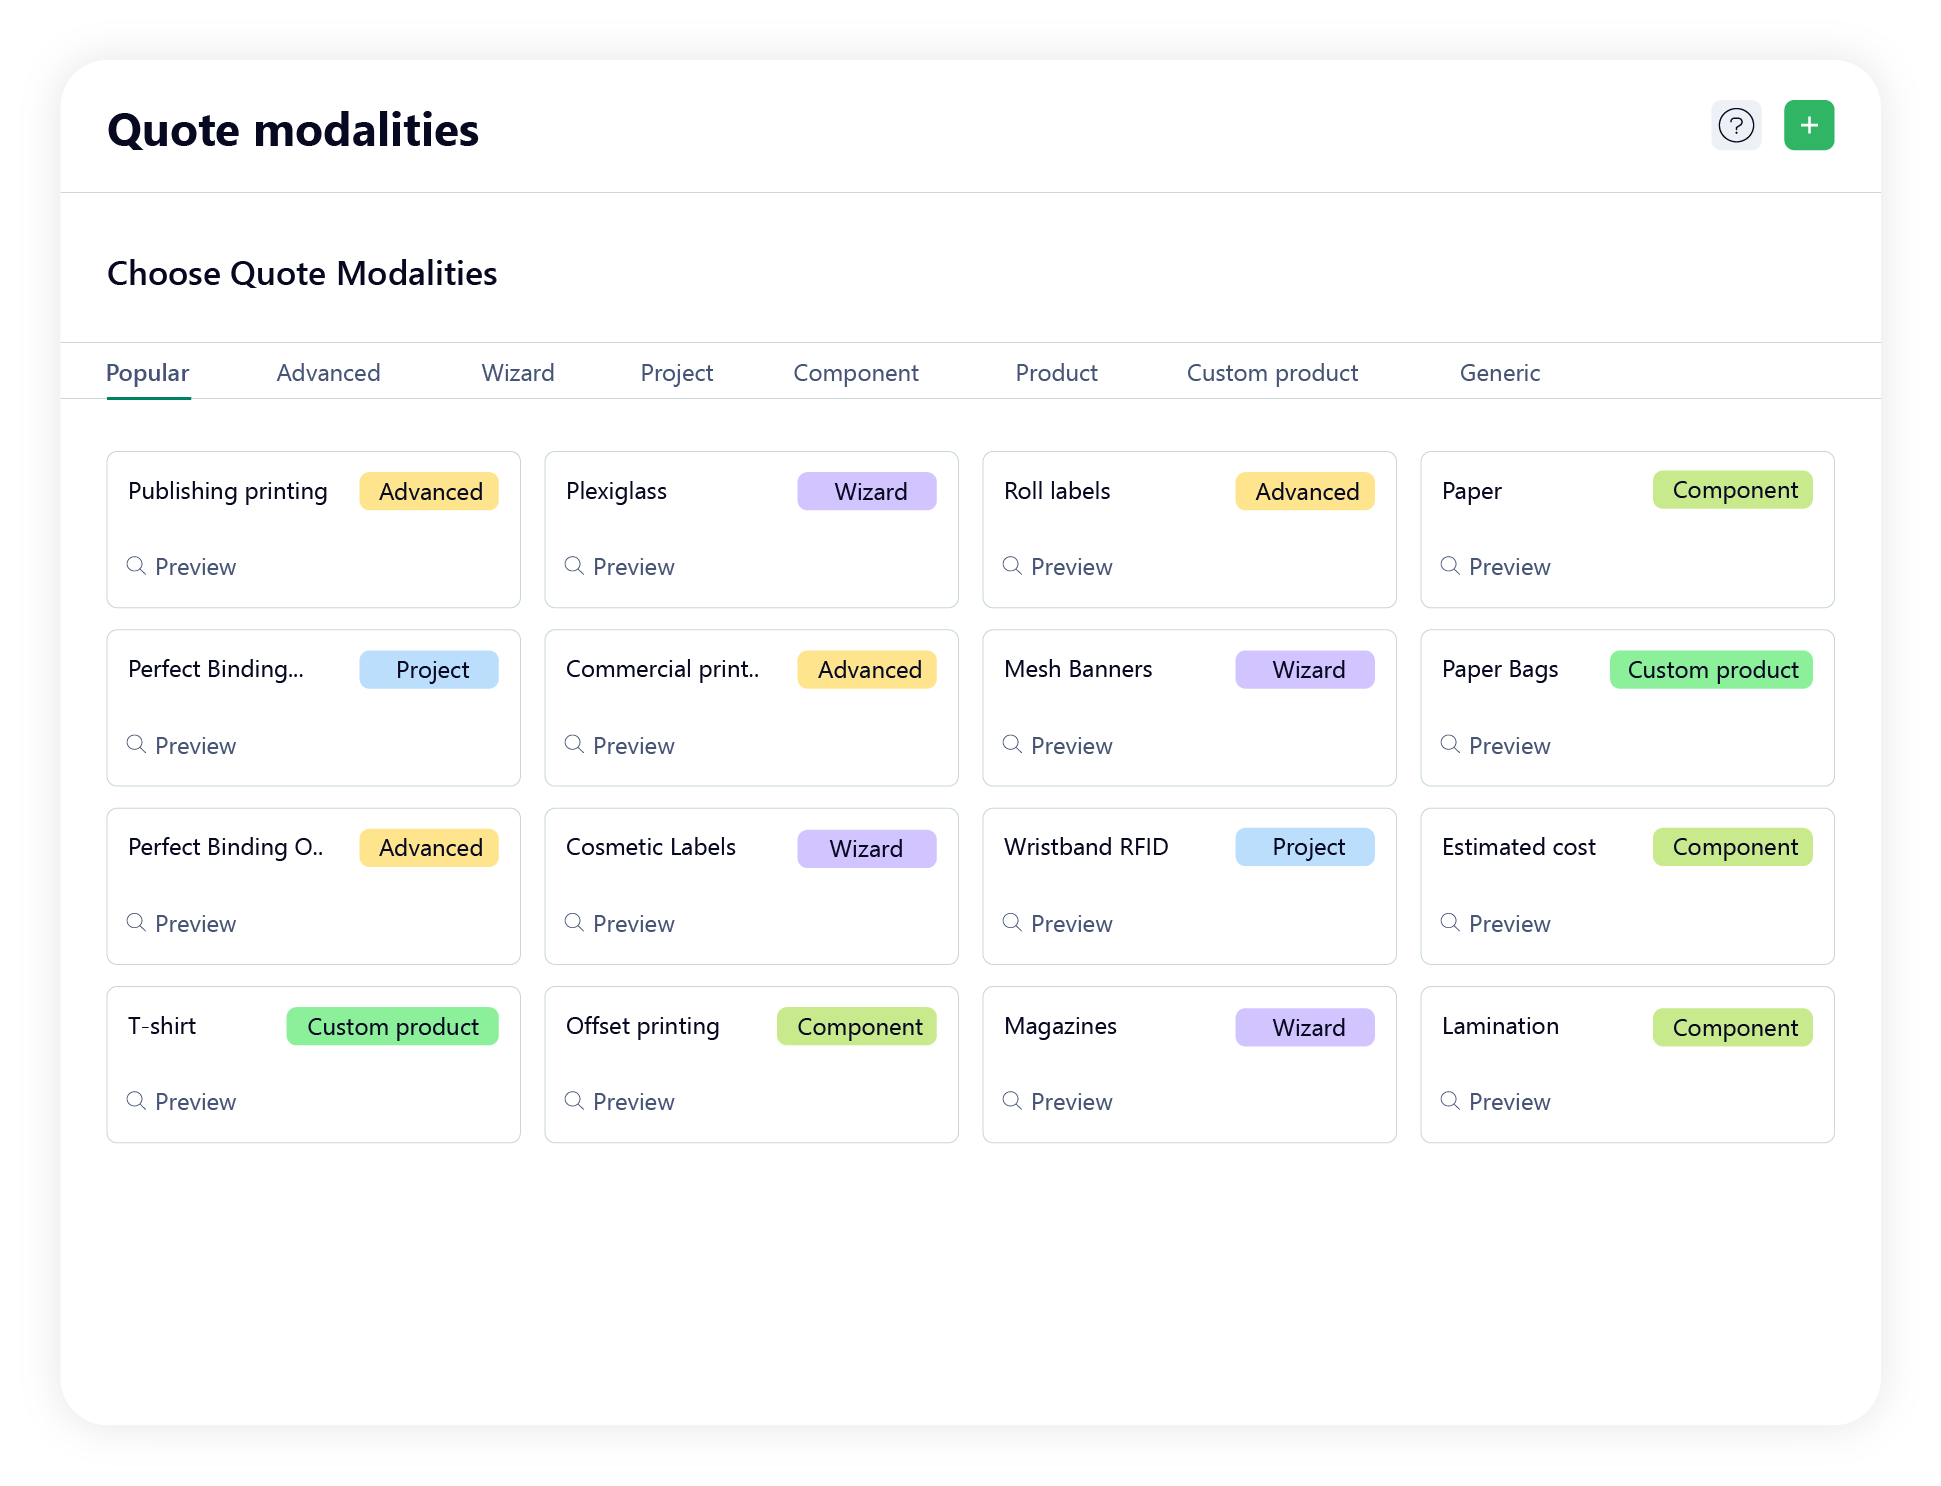Viewport: 1941px width, 1486px height.
Task: Choose the Magazines card title
Action: pyautogui.click(x=1060, y=1026)
